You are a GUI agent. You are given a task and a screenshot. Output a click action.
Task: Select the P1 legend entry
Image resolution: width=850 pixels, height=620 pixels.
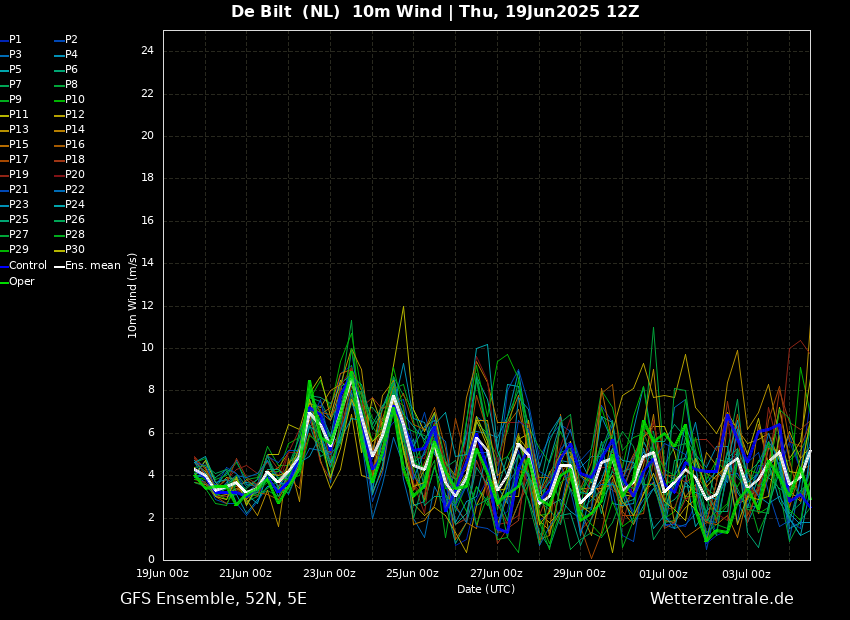click(x=15, y=40)
